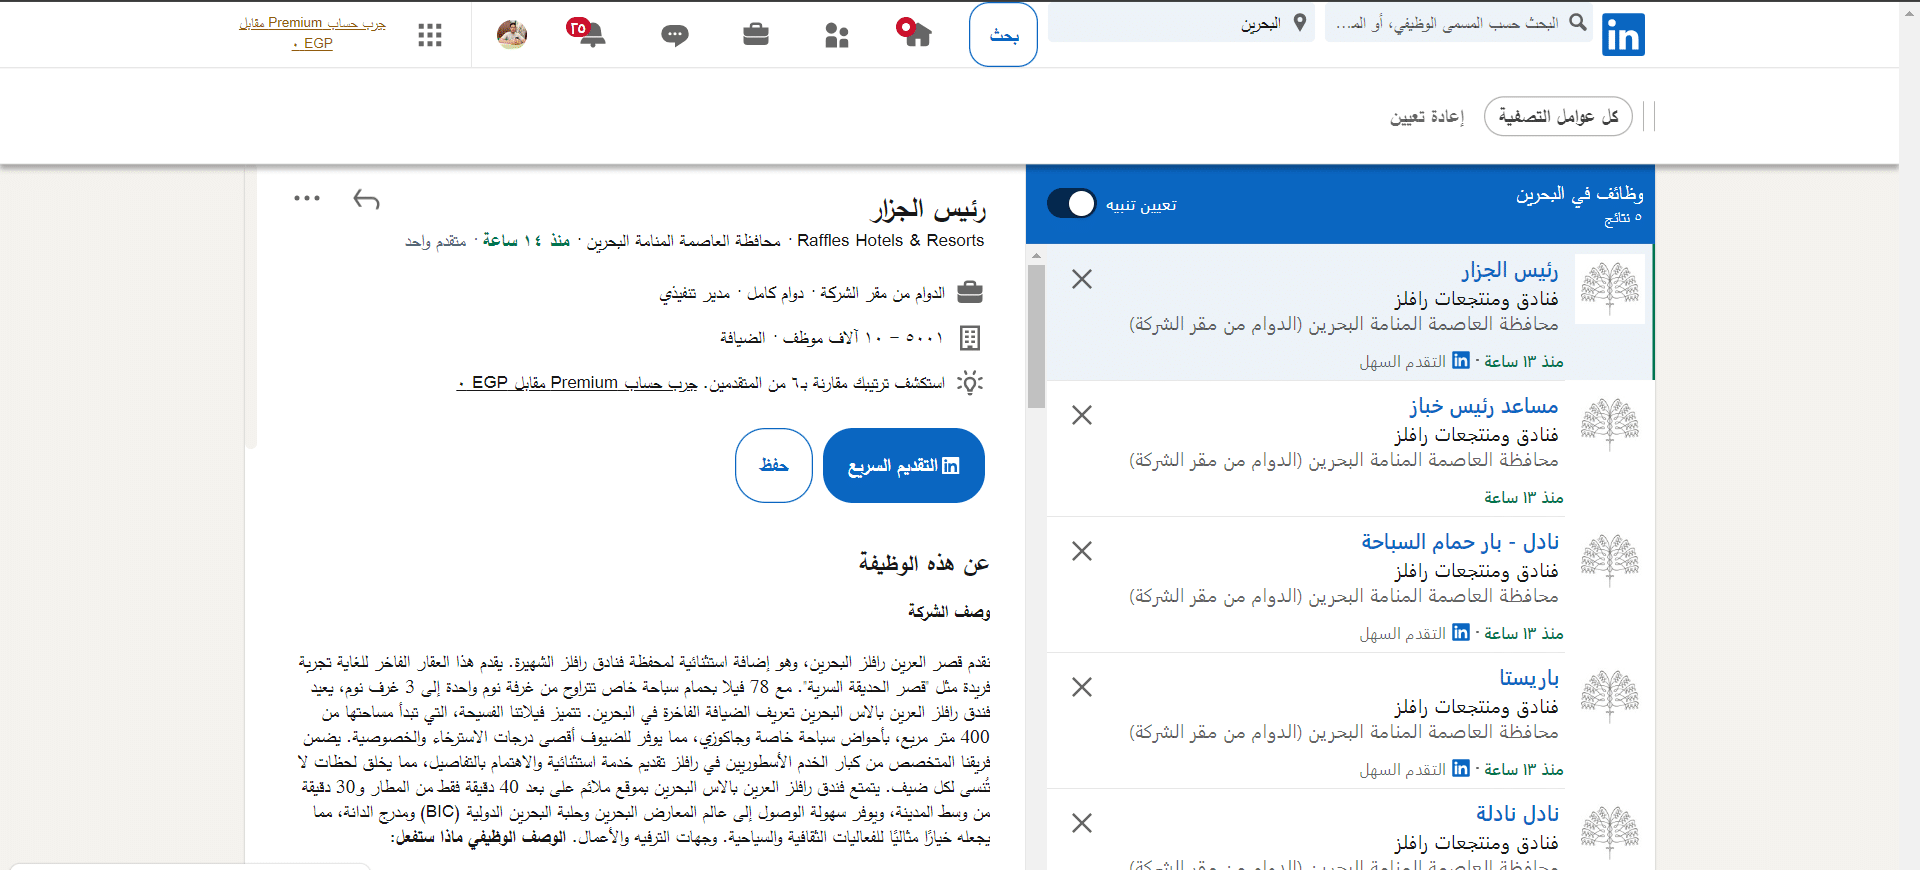Open the مساعد رئيس خباز job link
This screenshot has width=1920, height=870.
[1484, 407]
